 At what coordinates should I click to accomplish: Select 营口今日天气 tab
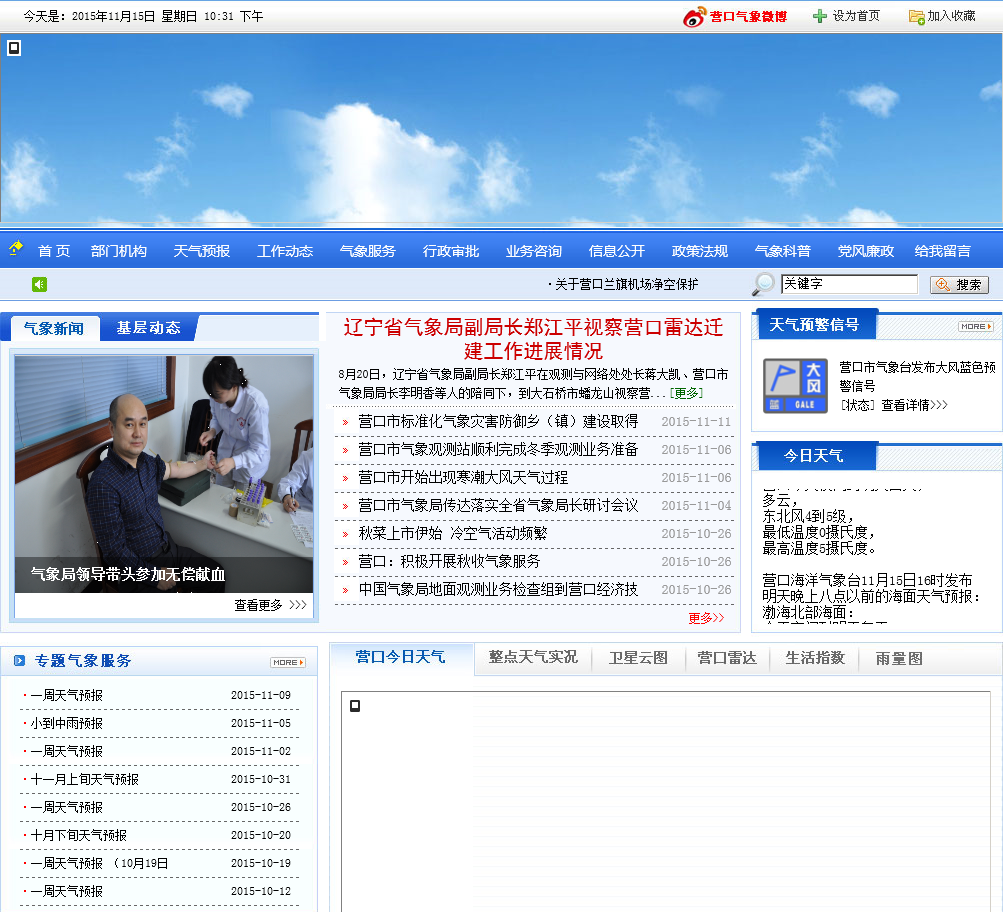click(x=400, y=657)
